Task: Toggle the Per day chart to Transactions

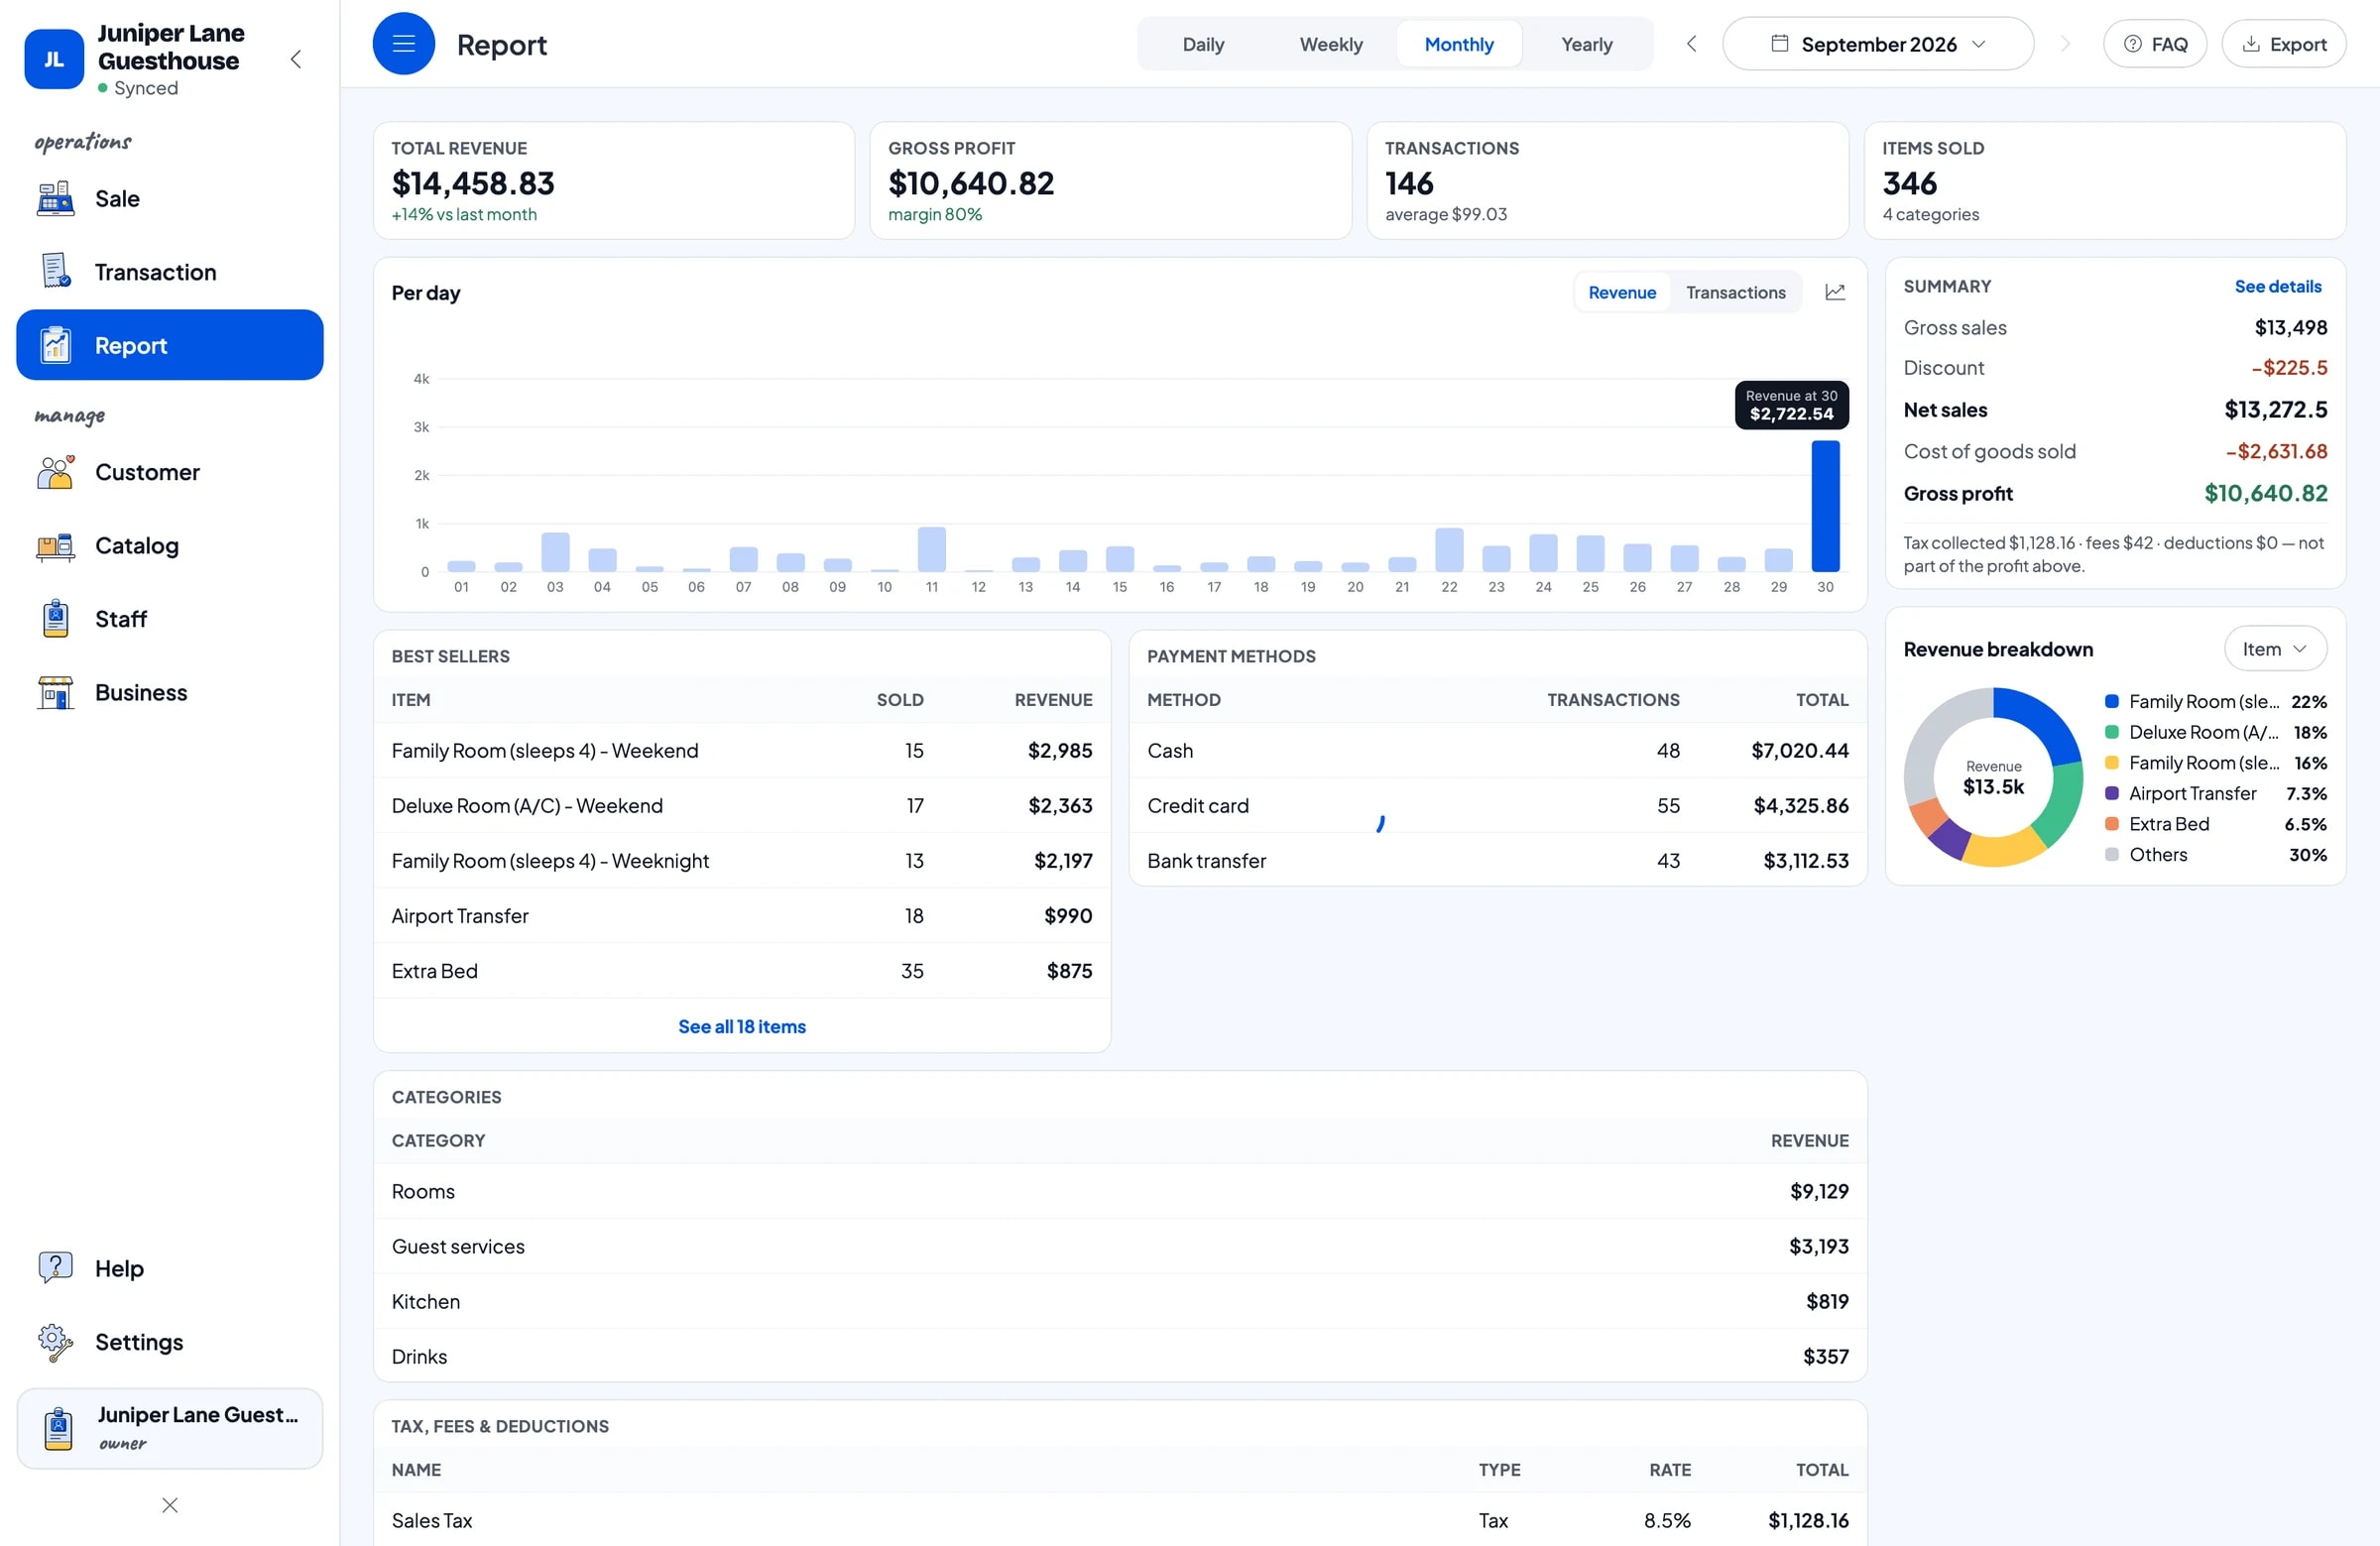Action: click(1735, 292)
